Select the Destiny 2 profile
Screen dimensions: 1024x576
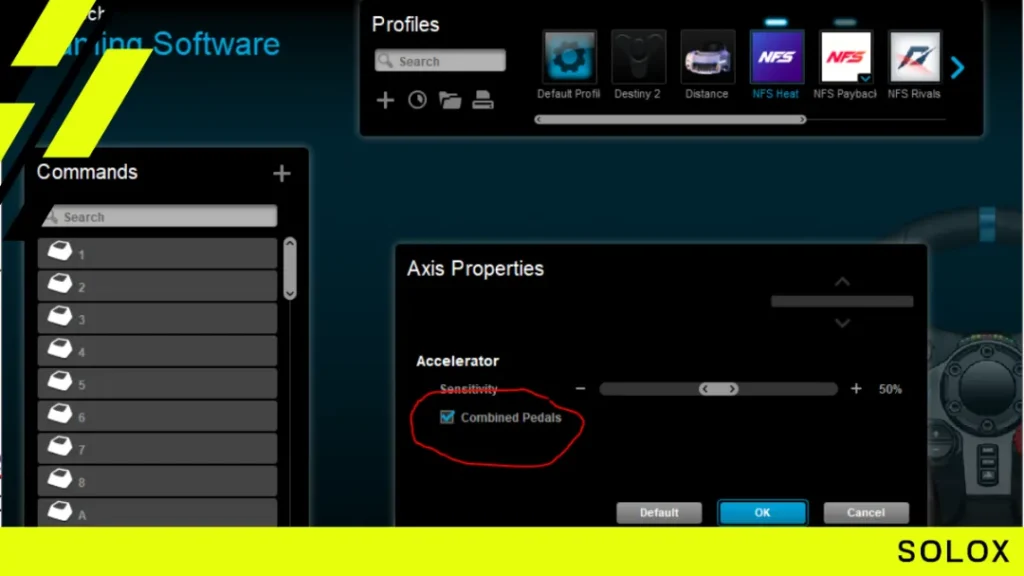click(x=638, y=57)
